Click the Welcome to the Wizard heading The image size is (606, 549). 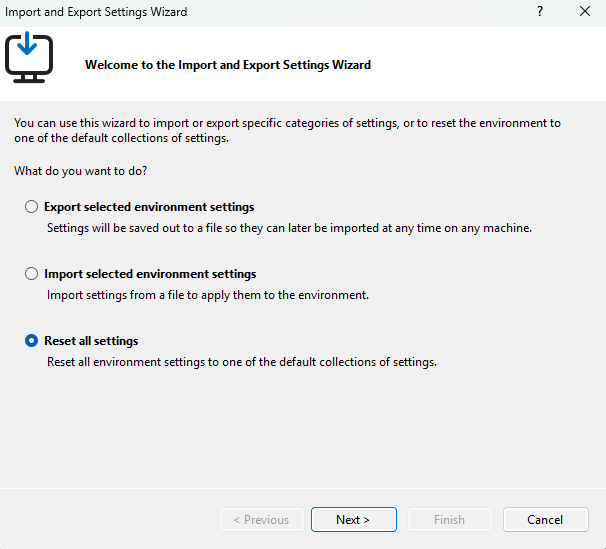click(228, 65)
